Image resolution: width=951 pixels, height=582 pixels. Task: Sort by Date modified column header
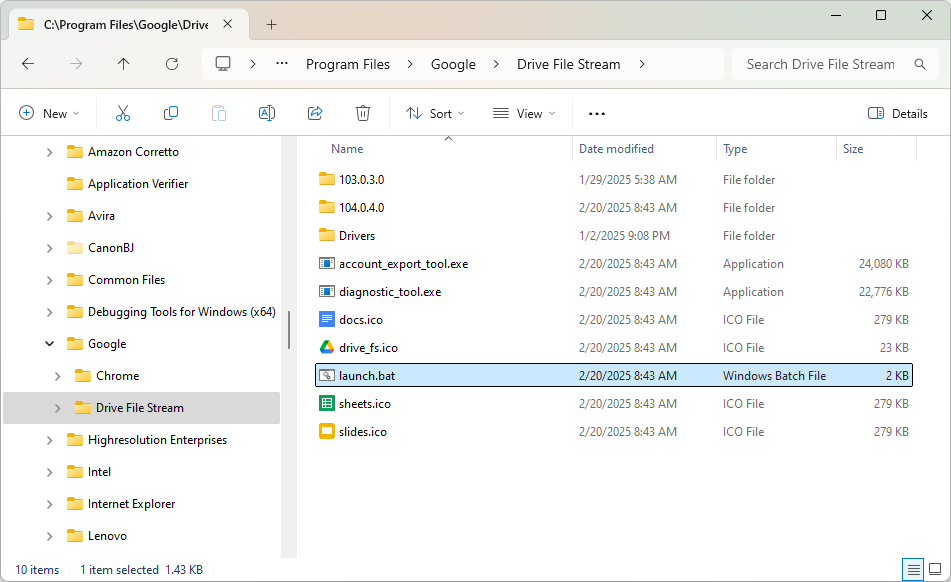616,149
